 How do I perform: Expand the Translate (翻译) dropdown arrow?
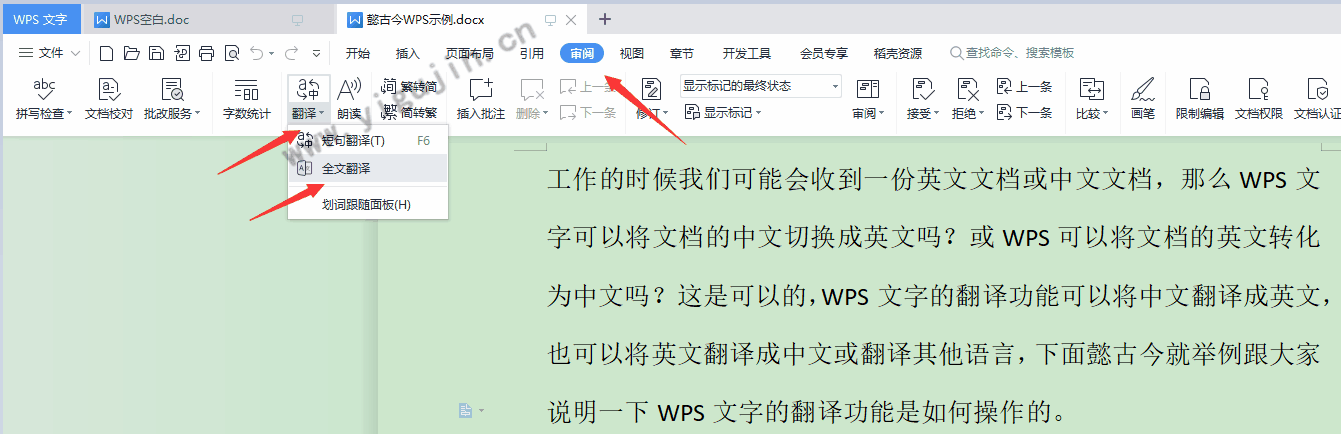point(322,114)
